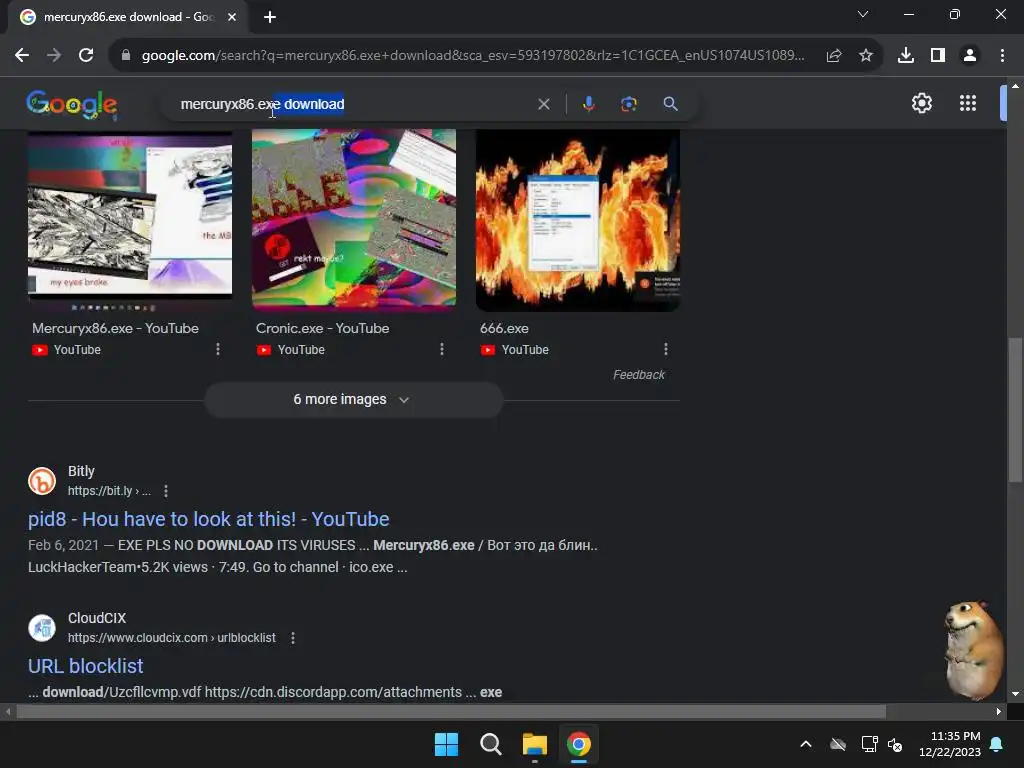
Task: Open options for Mercuryx86.exe image result
Action: [x=218, y=349]
